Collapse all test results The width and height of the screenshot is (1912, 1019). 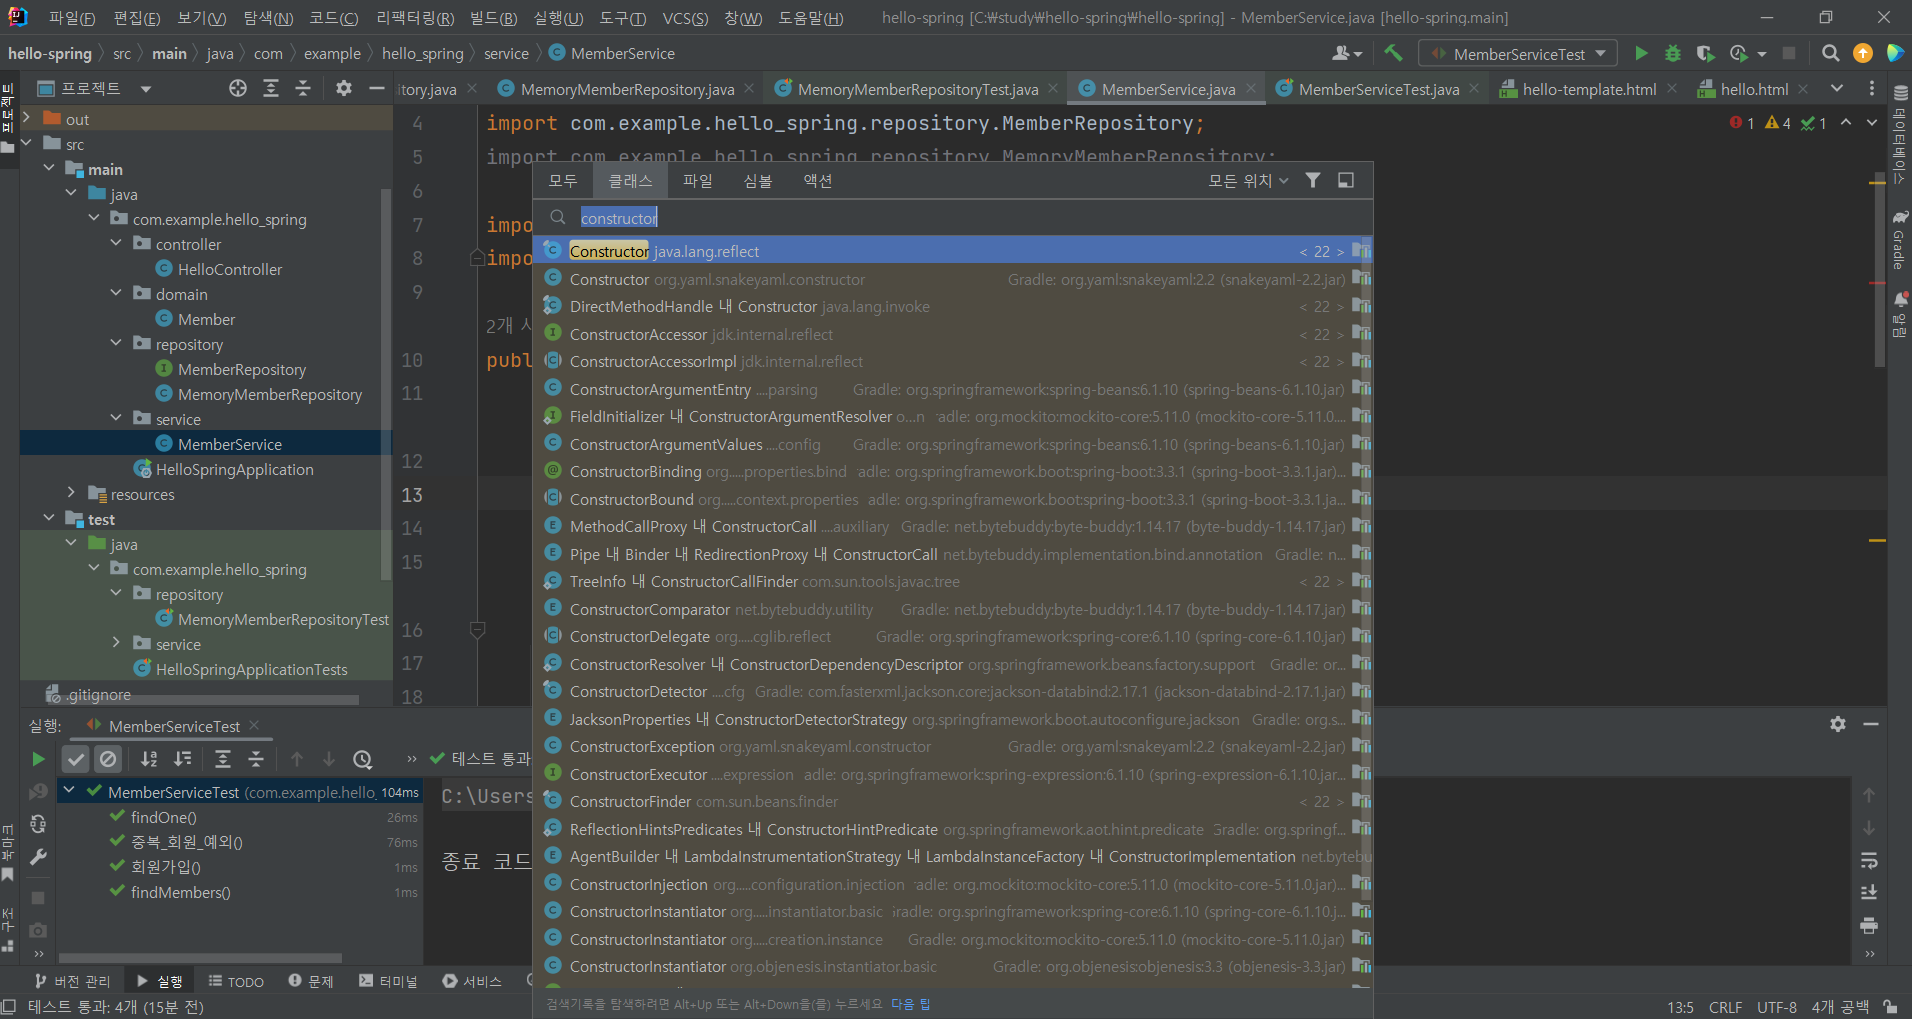(x=256, y=759)
